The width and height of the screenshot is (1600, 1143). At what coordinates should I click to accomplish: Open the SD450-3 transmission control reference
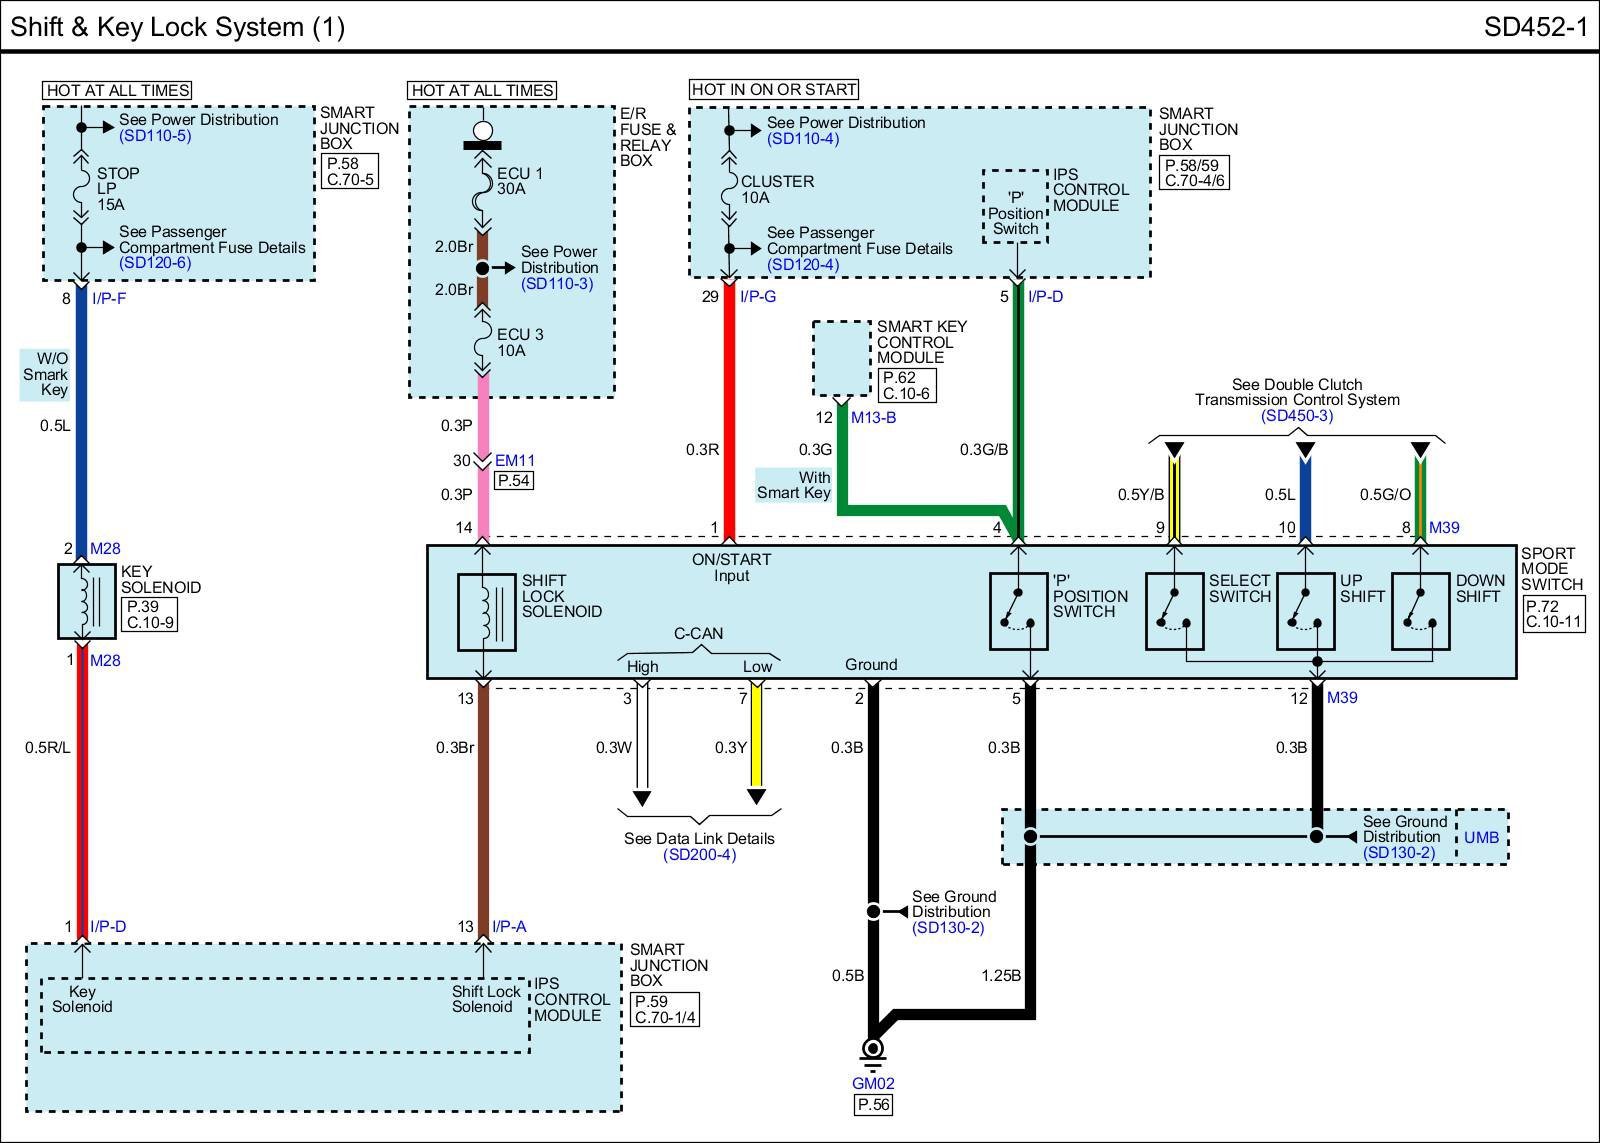click(x=1297, y=416)
